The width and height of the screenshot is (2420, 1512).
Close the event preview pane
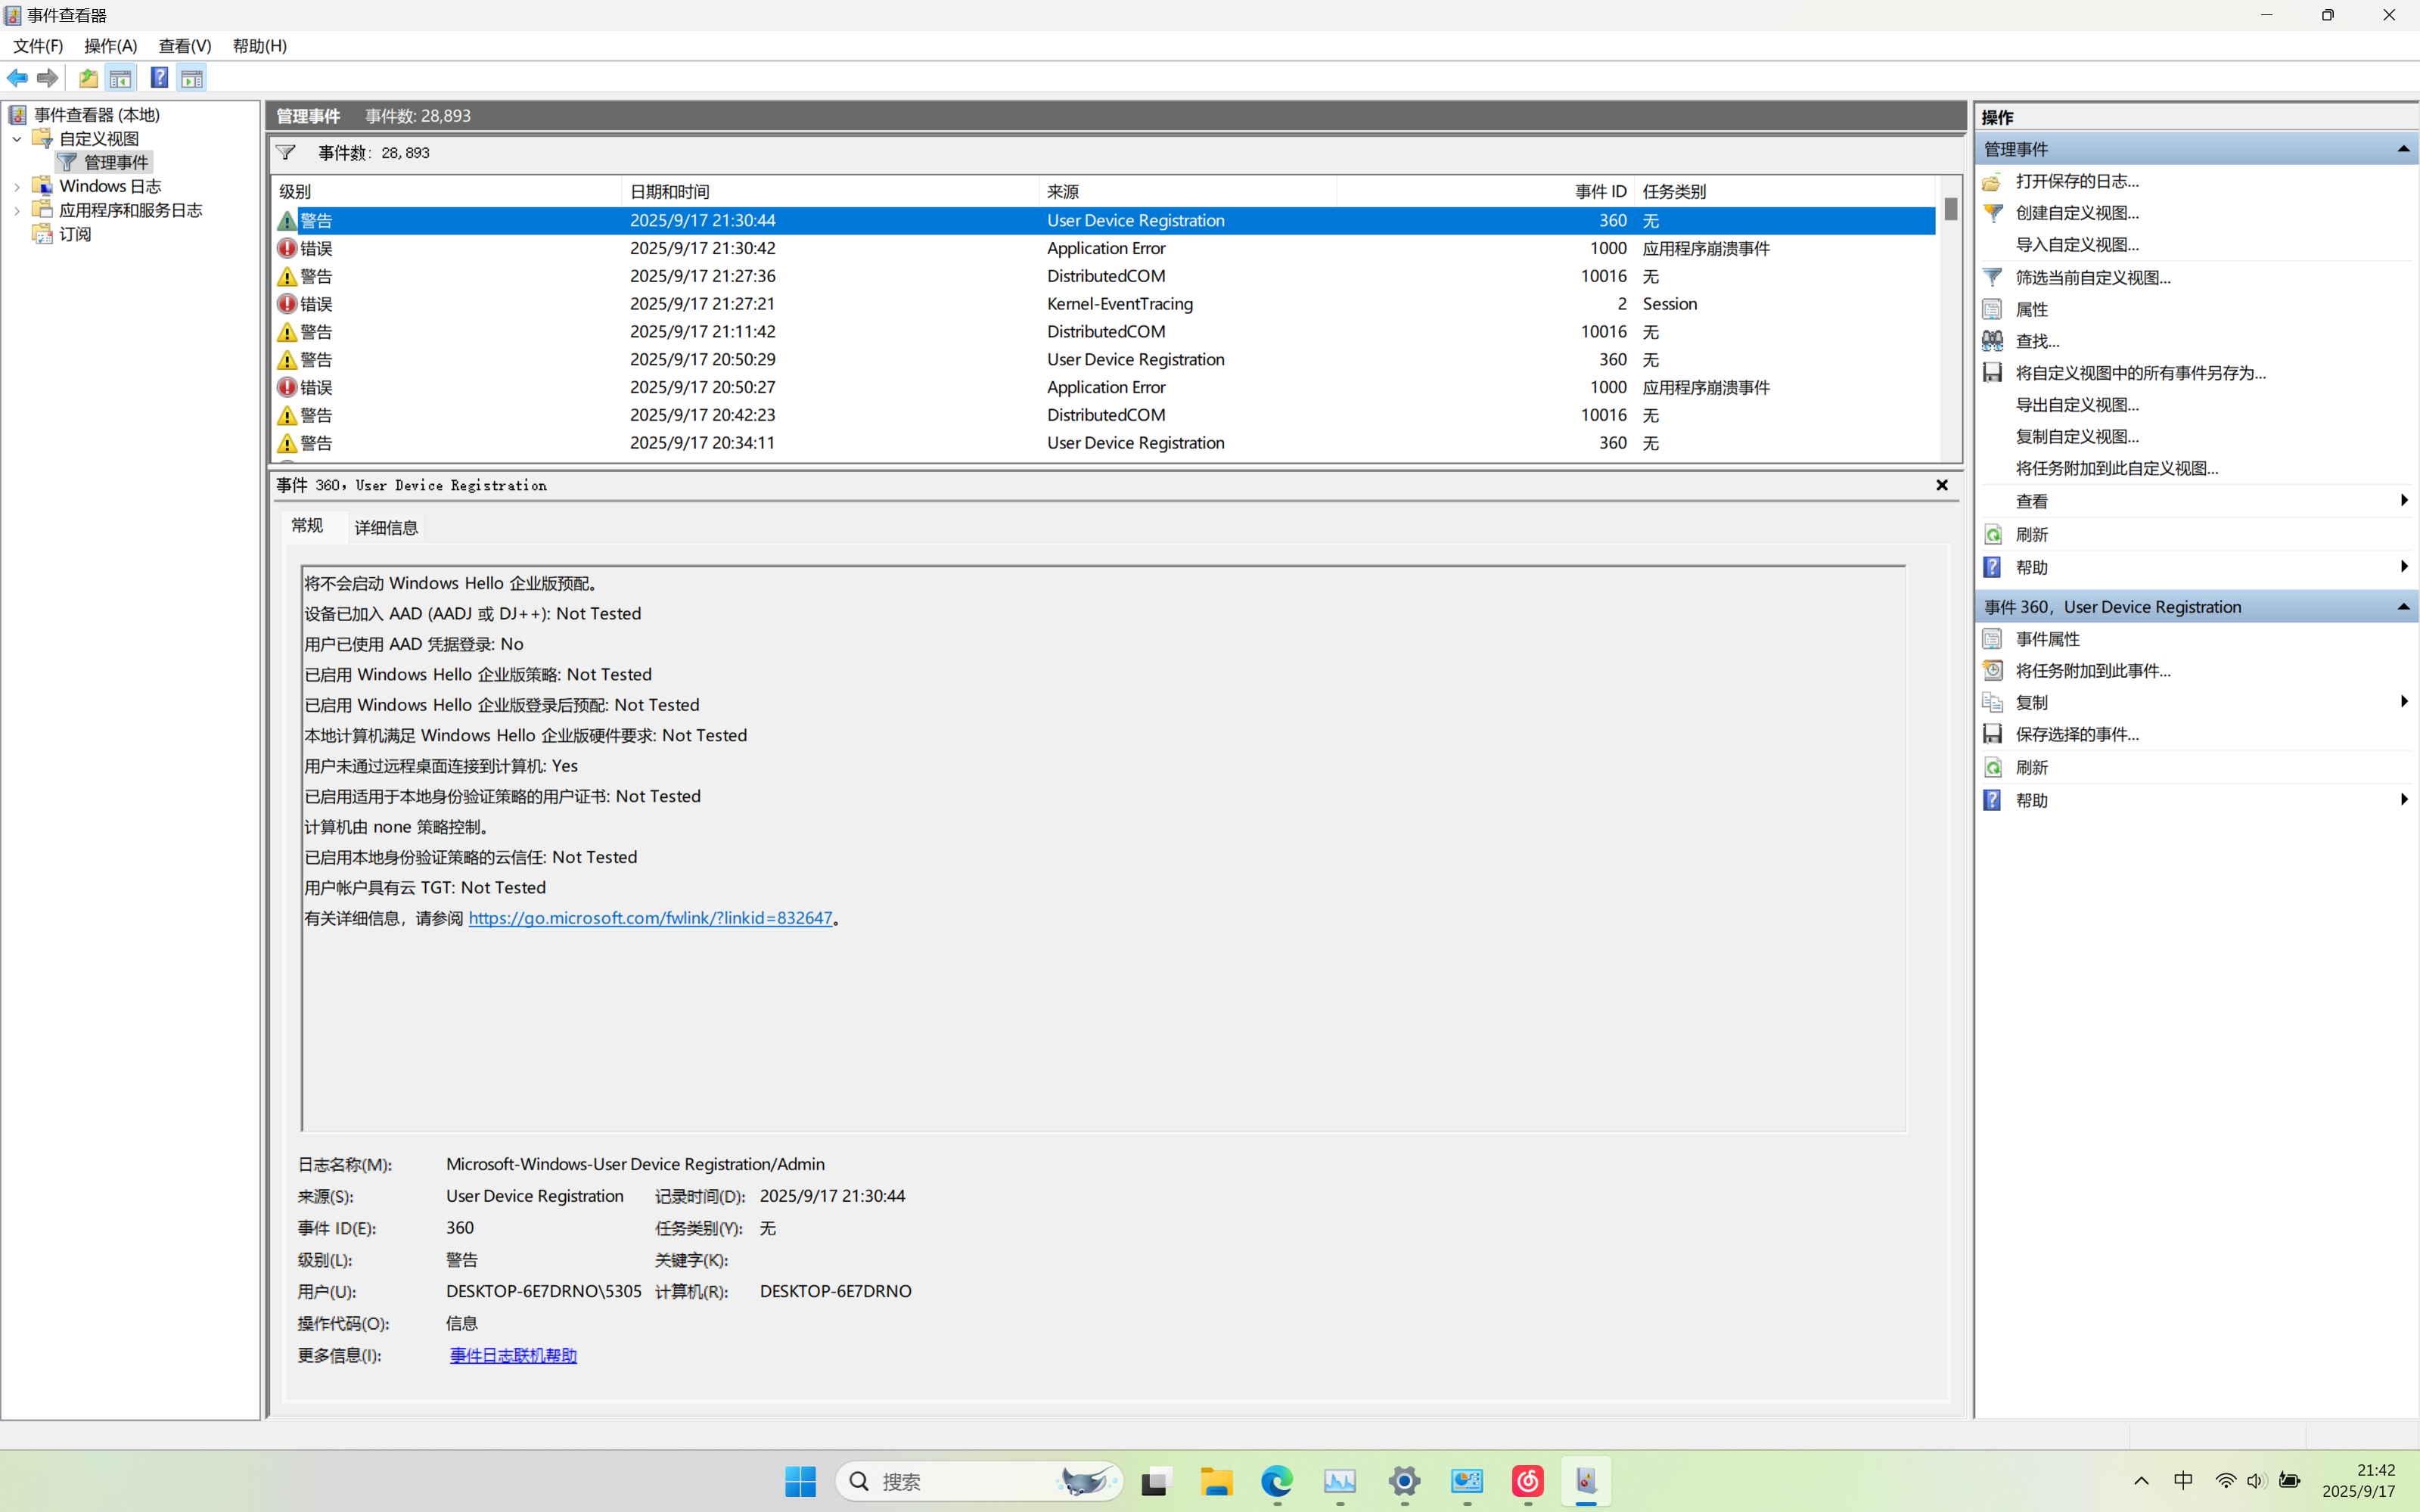pyautogui.click(x=1942, y=485)
